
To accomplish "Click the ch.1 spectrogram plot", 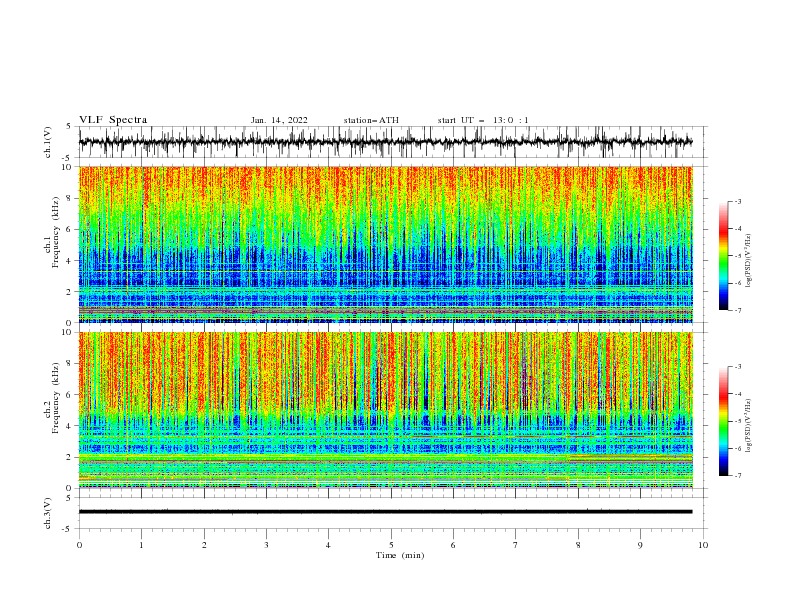I will (386, 244).
